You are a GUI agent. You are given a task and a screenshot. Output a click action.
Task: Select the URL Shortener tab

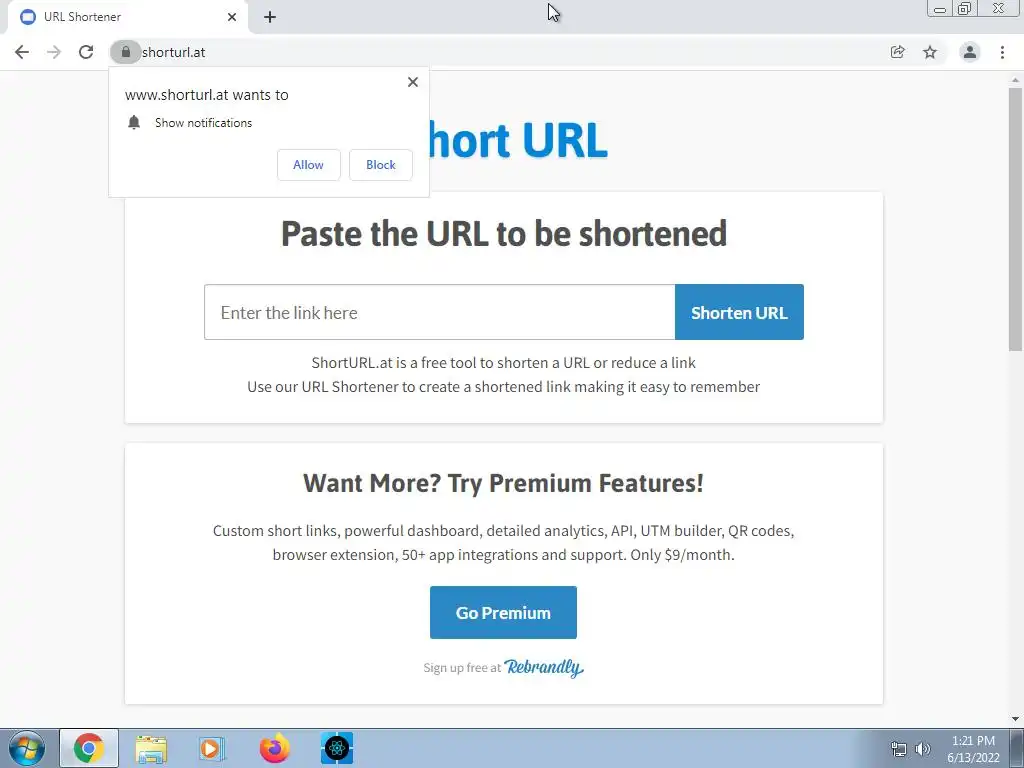coord(127,17)
